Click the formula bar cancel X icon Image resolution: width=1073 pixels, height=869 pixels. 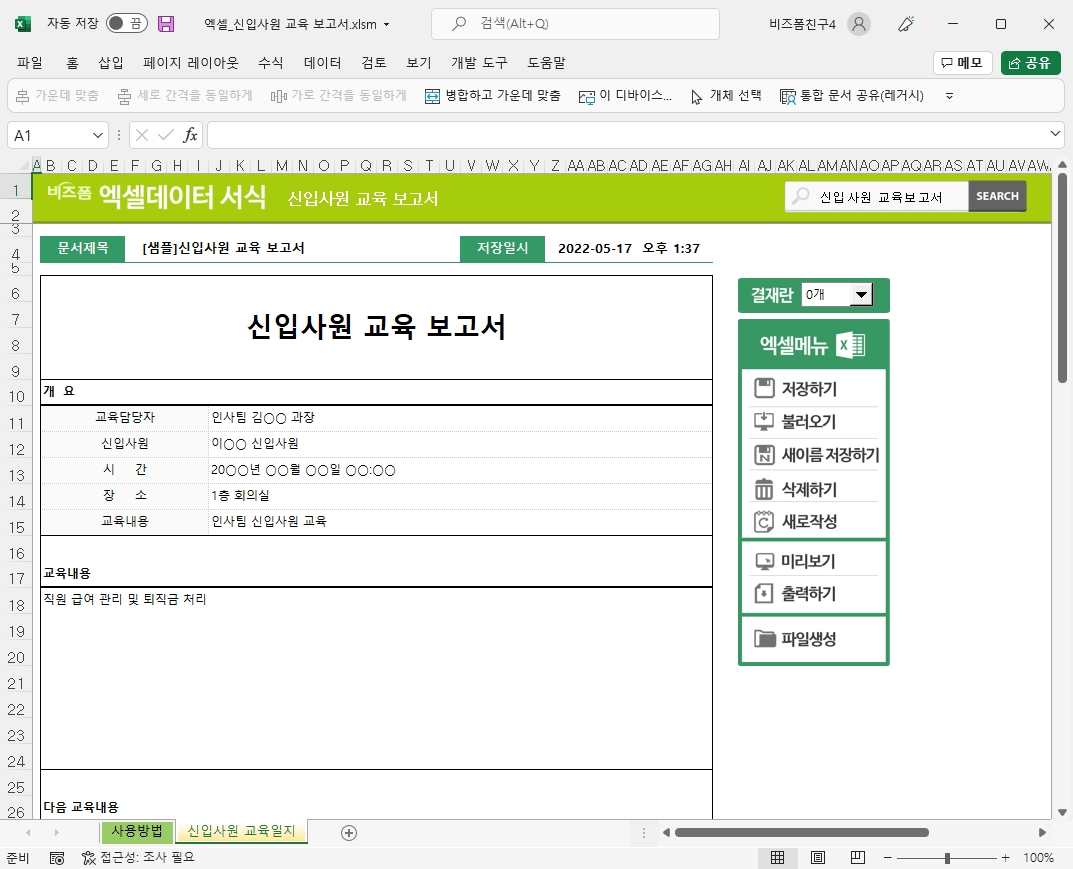142,135
